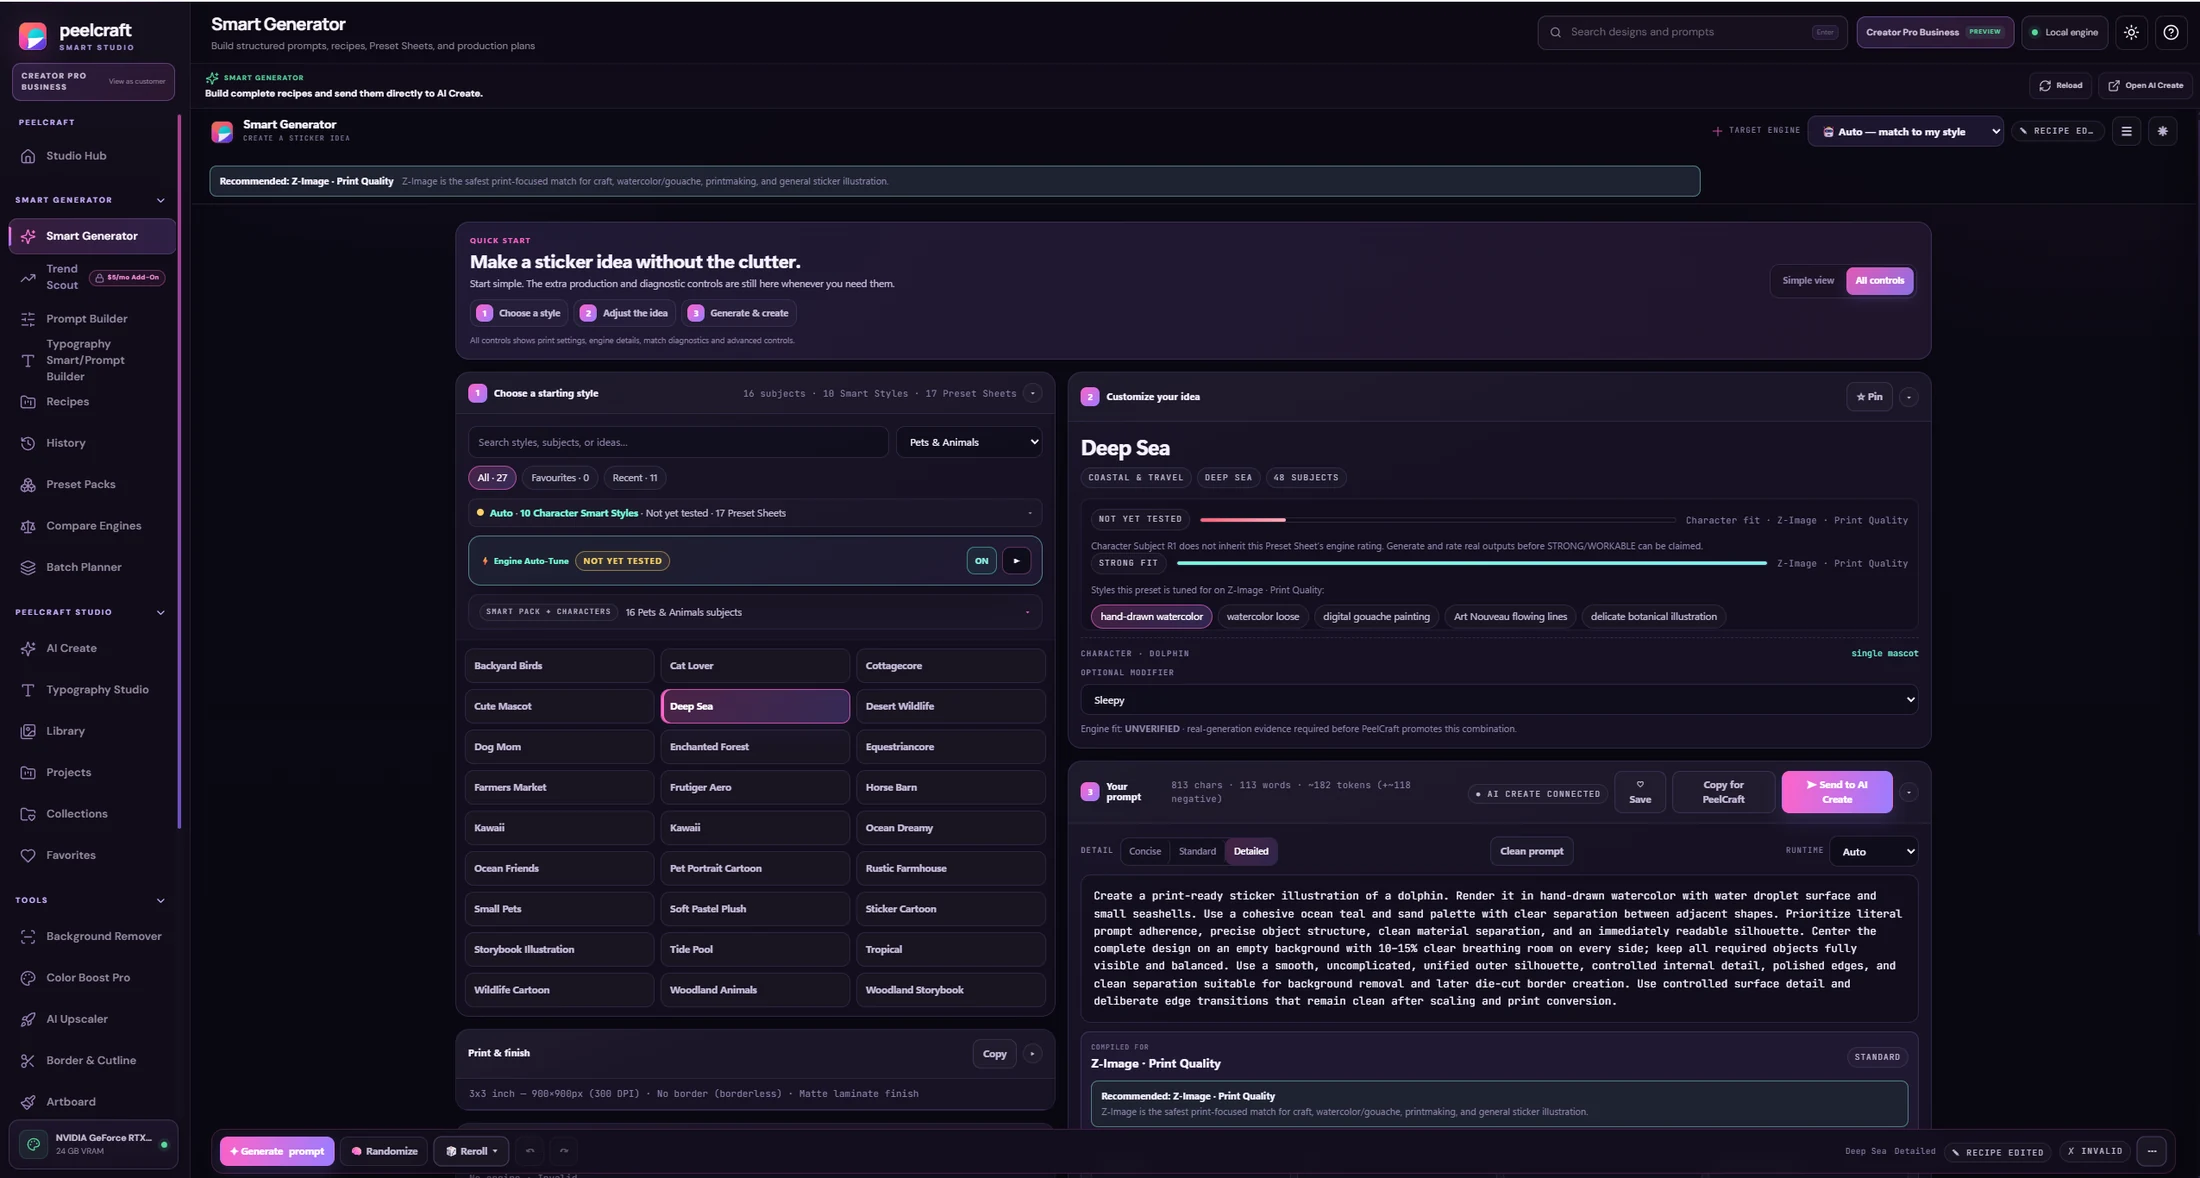Screen dimensions: 2200x1178
Task: Set prompt detail to Concise
Action: pyautogui.click(x=1145, y=851)
